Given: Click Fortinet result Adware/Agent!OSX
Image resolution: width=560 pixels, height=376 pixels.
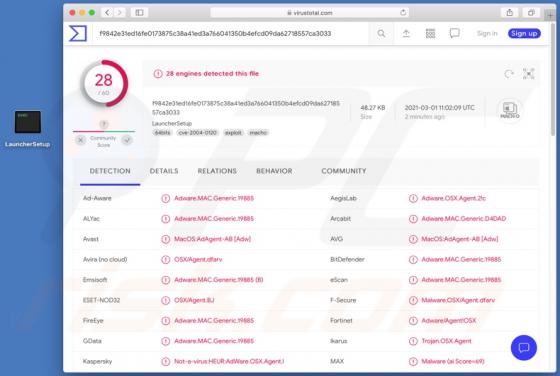Looking at the screenshot, I should [449, 320].
